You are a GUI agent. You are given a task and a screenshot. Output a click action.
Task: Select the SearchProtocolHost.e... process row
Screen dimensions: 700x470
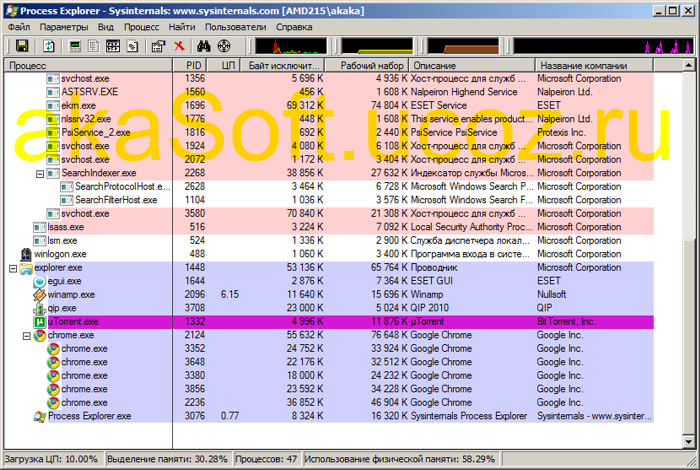pyautogui.click(x=329, y=187)
